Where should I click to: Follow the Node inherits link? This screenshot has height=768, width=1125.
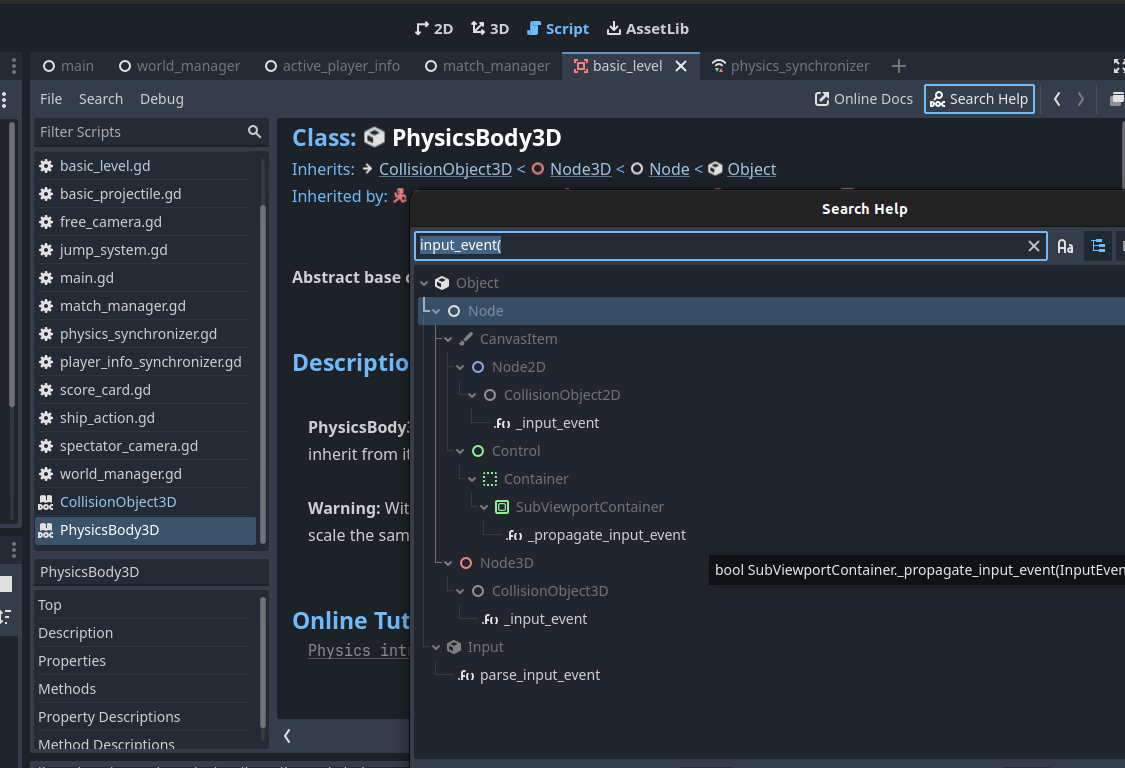tap(669, 169)
